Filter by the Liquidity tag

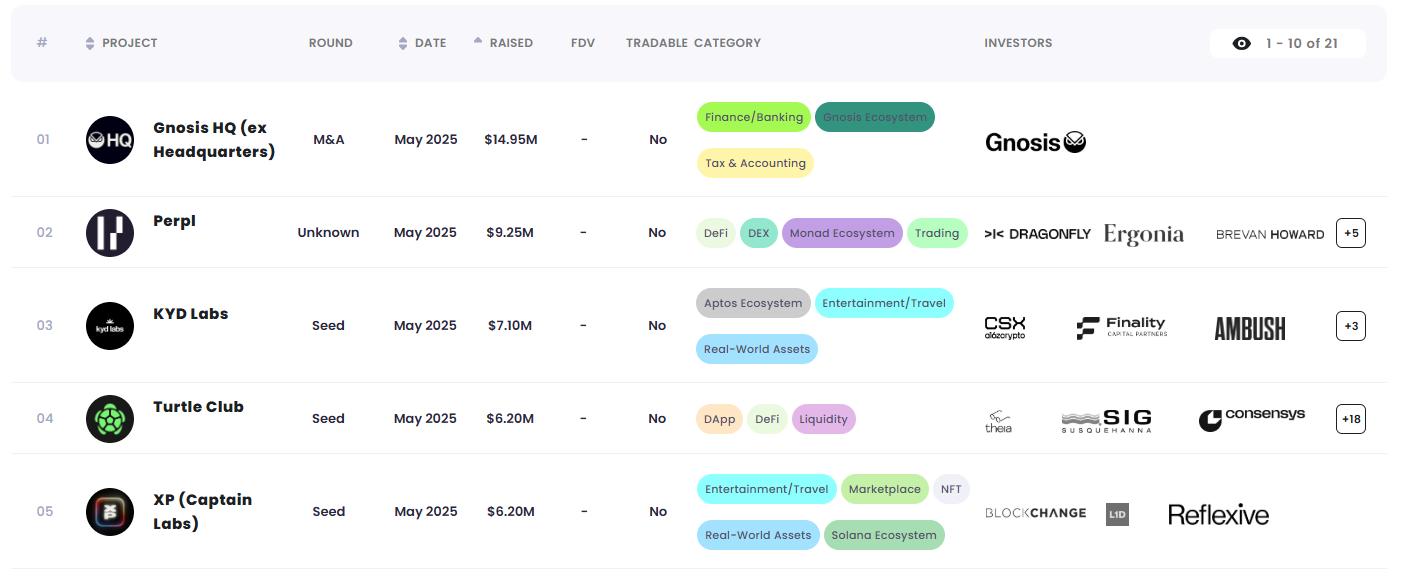824,419
